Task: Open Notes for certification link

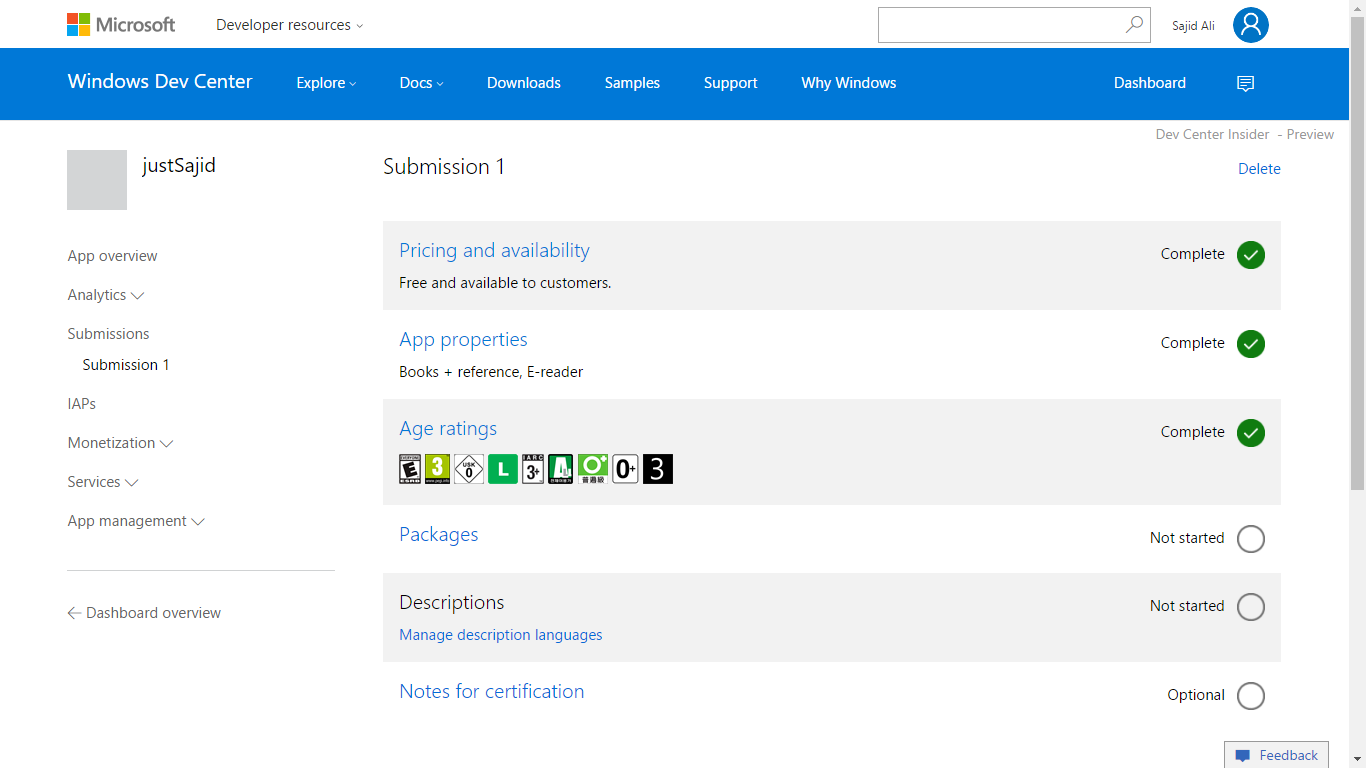Action: 491,692
